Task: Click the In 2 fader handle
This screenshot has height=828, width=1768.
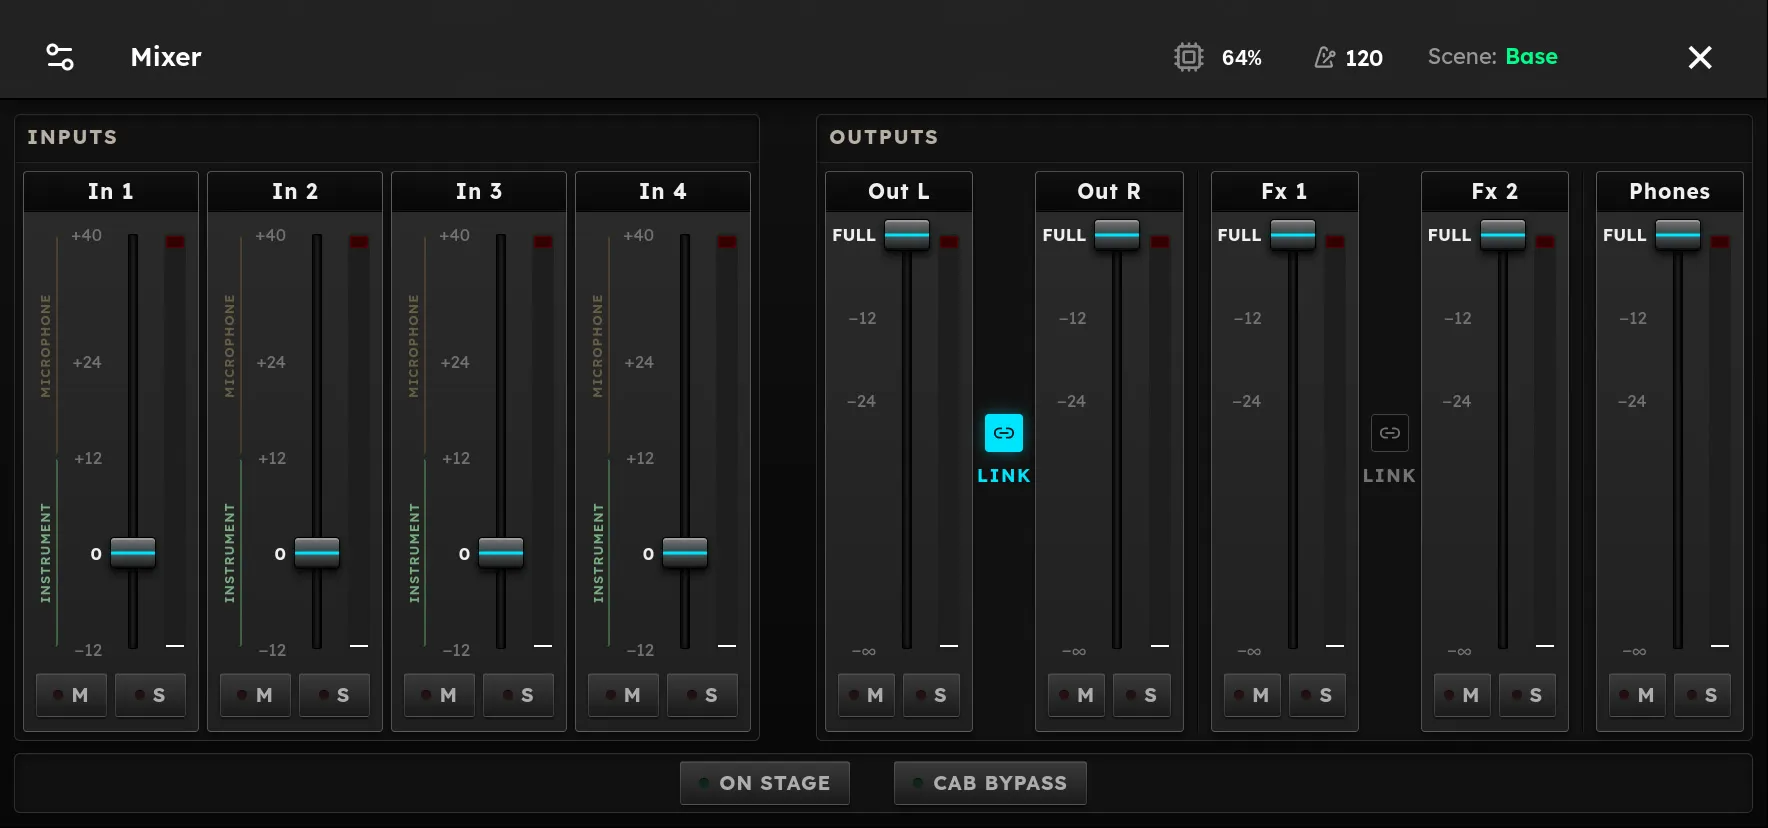Action: [317, 552]
